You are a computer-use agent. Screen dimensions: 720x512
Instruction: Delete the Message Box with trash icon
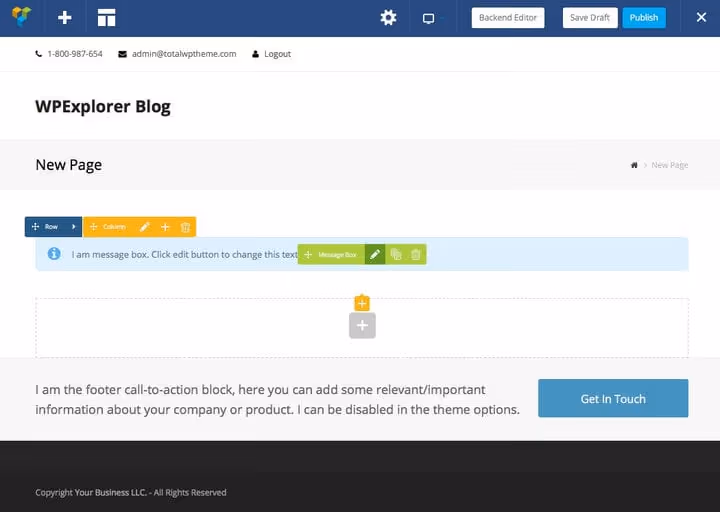click(x=416, y=254)
